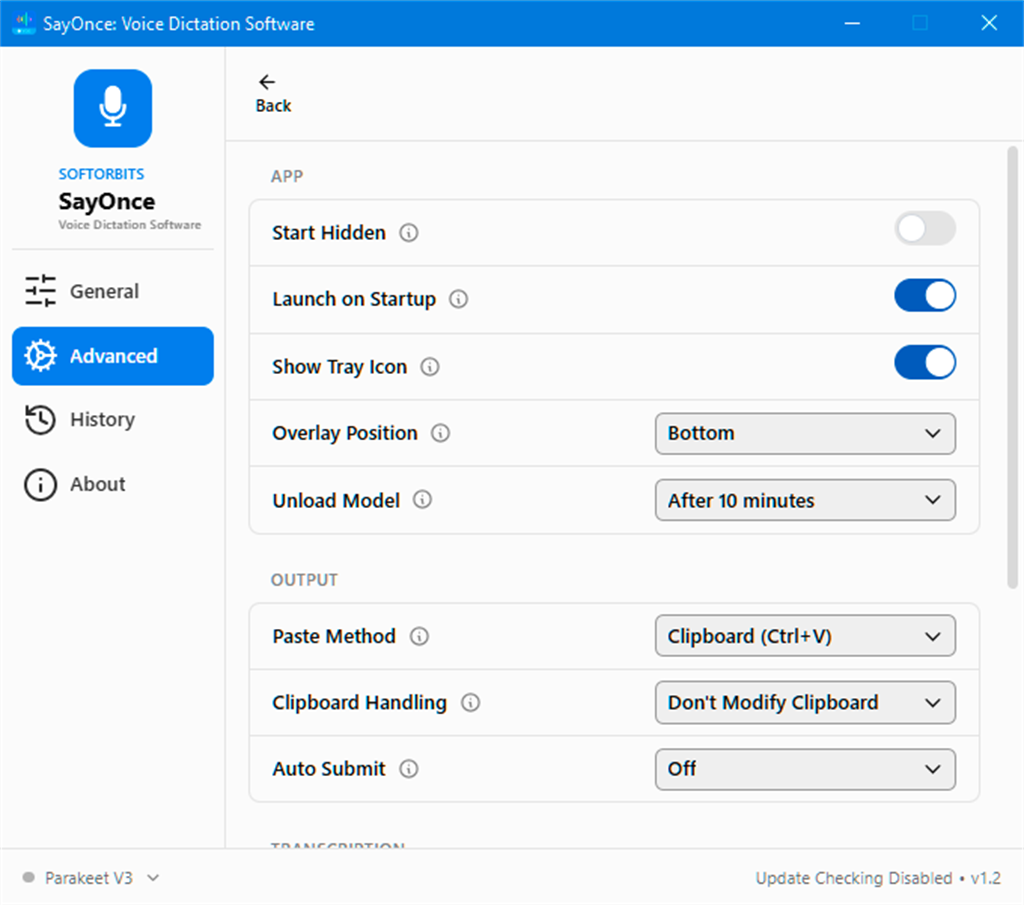This screenshot has width=1024, height=905.
Task: Show info tooltip for Show Tray Icon
Action: coord(430,366)
